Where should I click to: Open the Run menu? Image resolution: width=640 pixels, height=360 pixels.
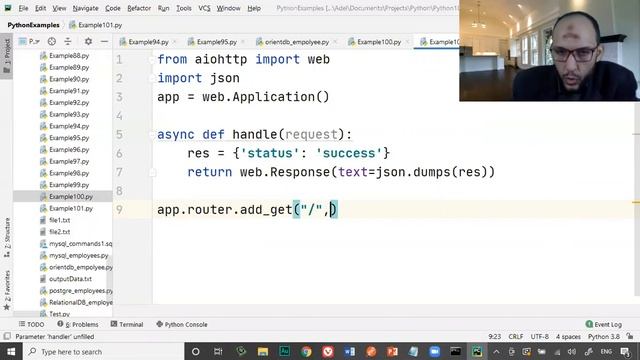click(163, 8)
